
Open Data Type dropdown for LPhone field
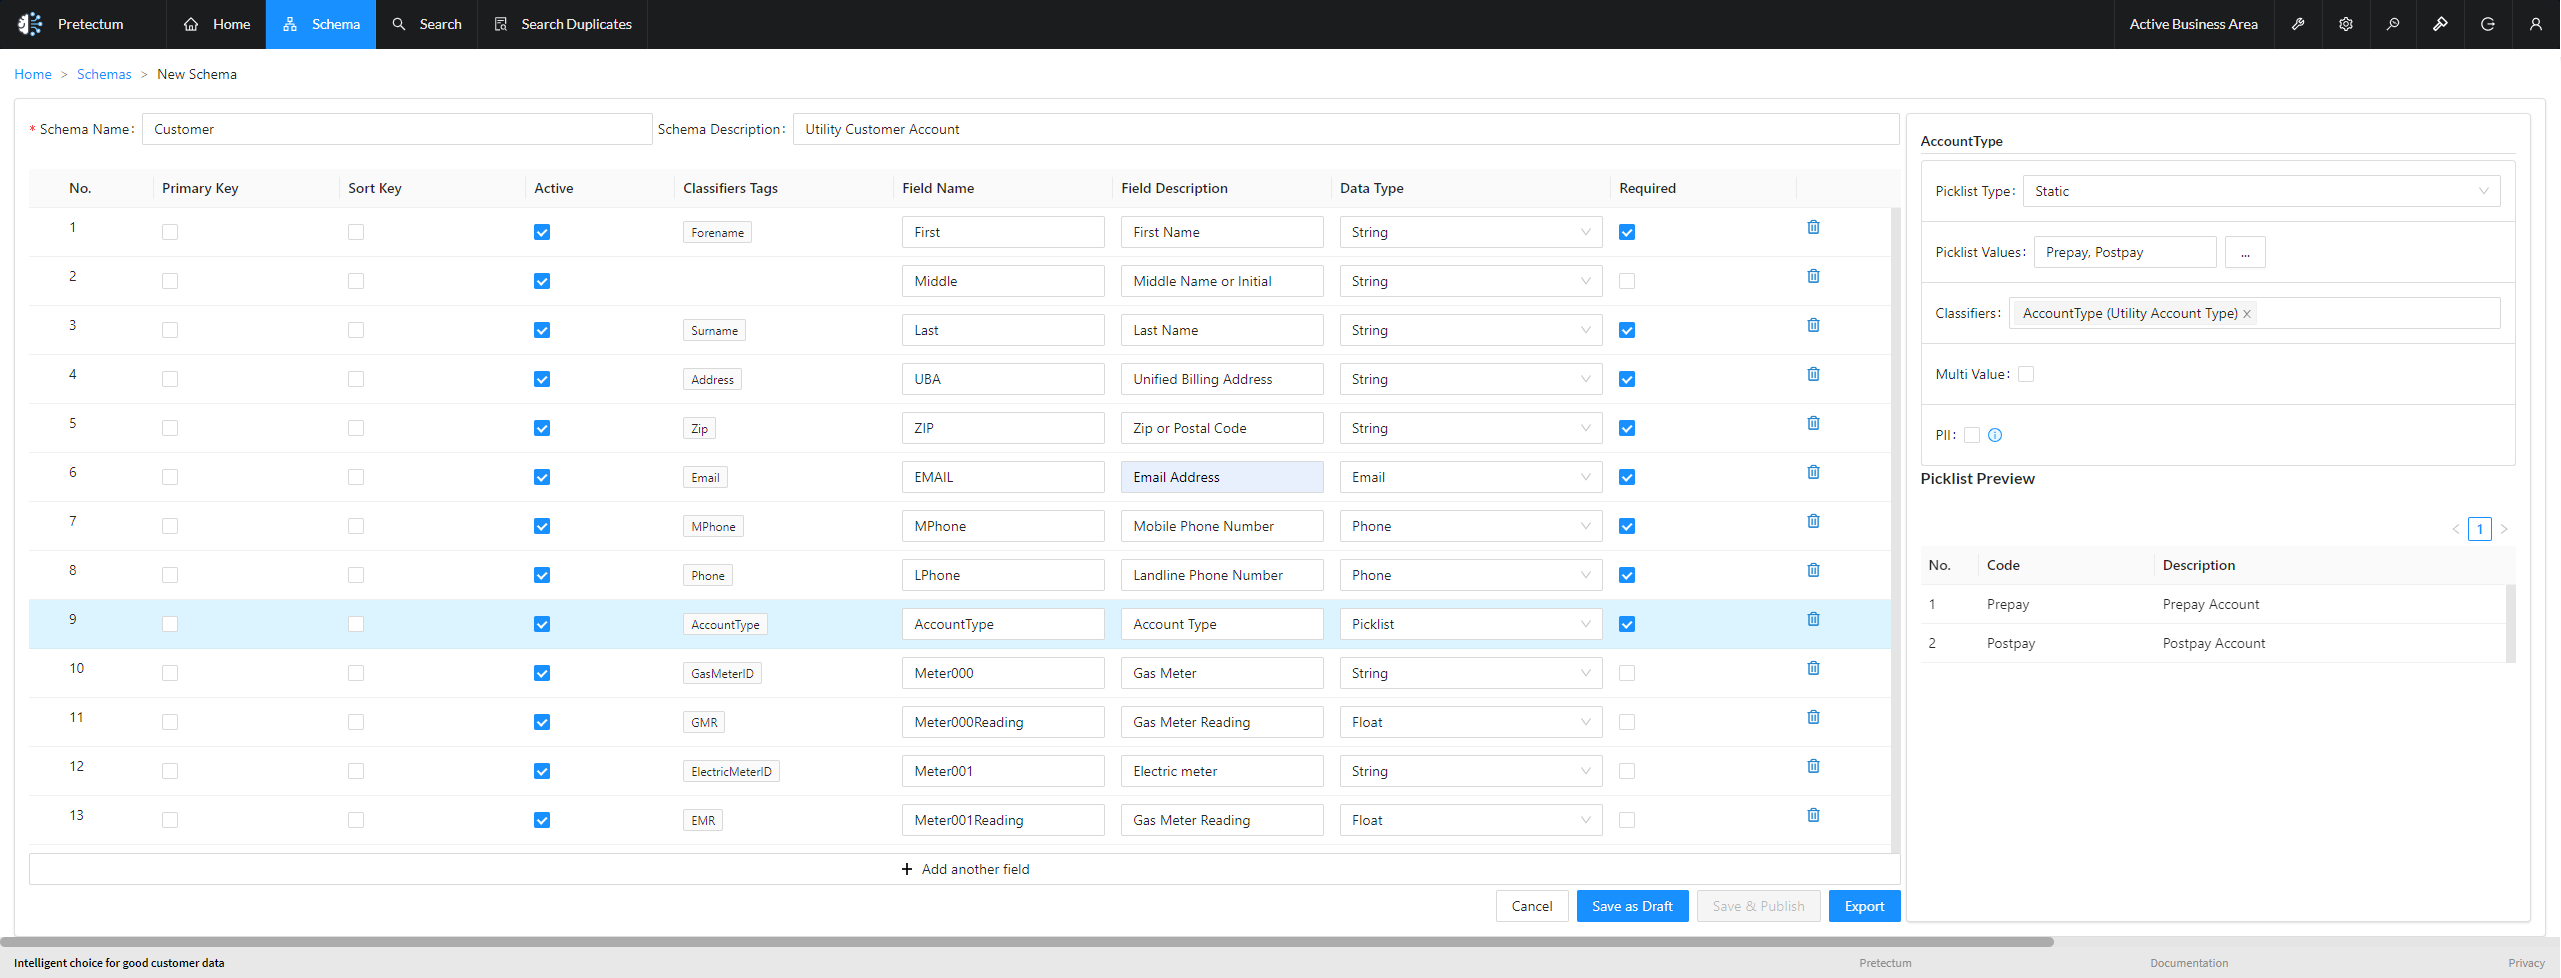click(x=1471, y=575)
